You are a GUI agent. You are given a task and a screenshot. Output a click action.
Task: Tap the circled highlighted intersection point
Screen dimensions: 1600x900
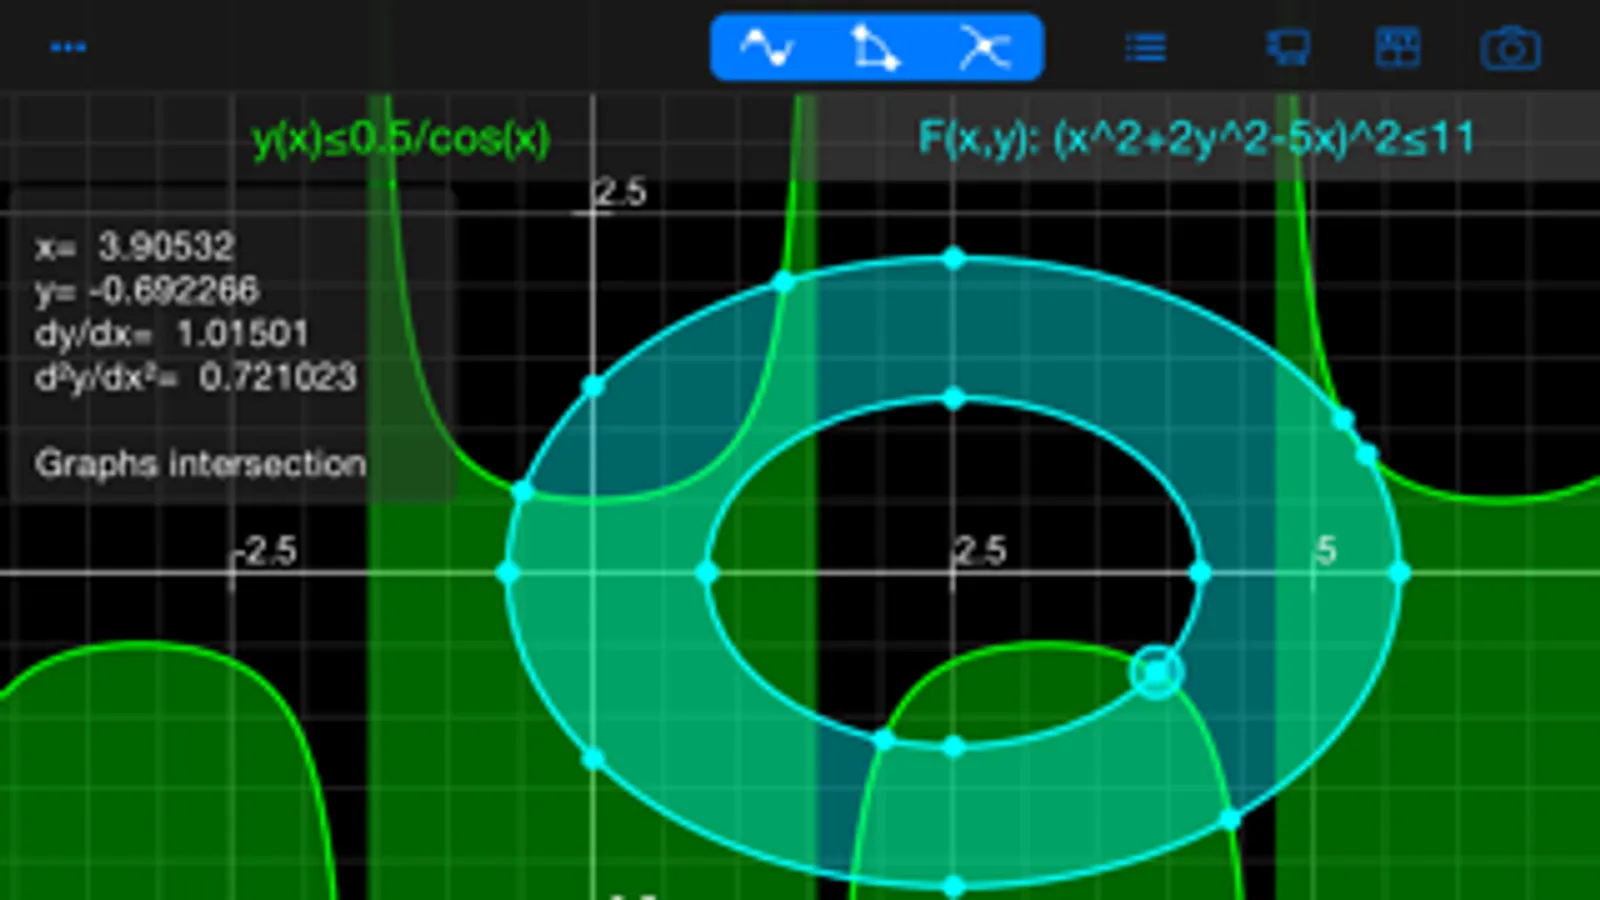[x=1157, y=672]
